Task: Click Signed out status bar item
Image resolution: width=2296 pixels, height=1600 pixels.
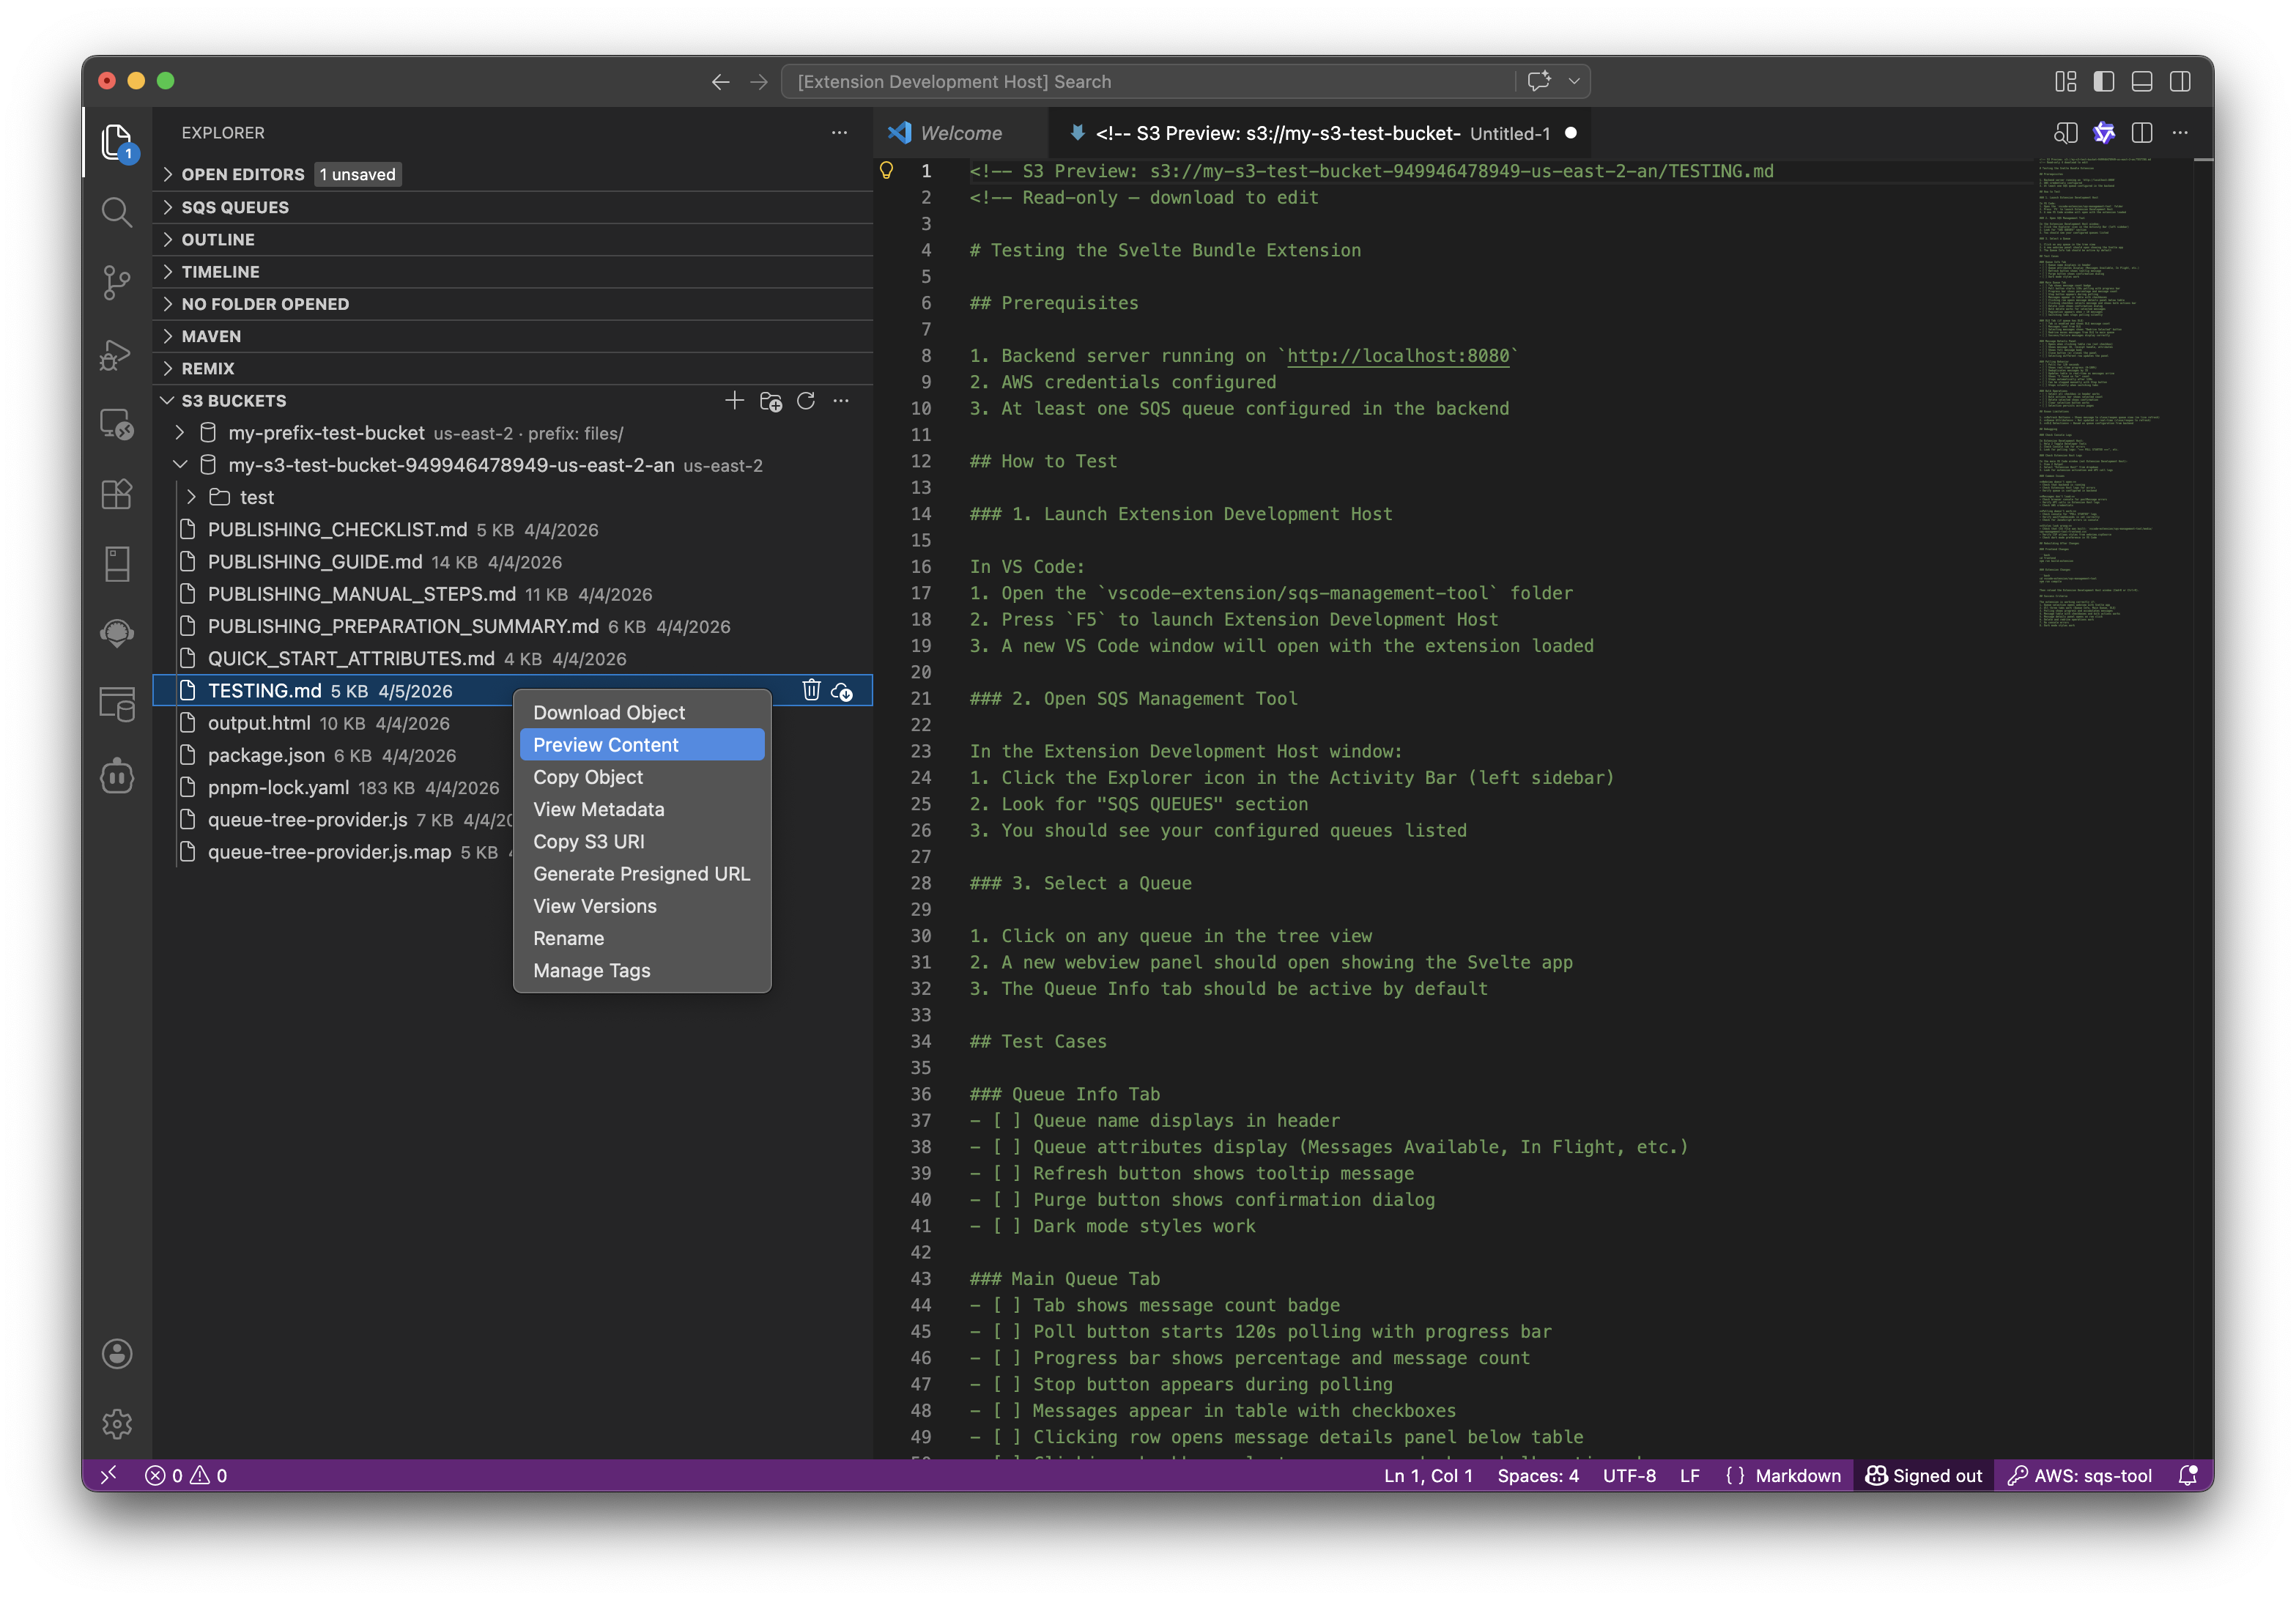Action: point(1924,1475)
